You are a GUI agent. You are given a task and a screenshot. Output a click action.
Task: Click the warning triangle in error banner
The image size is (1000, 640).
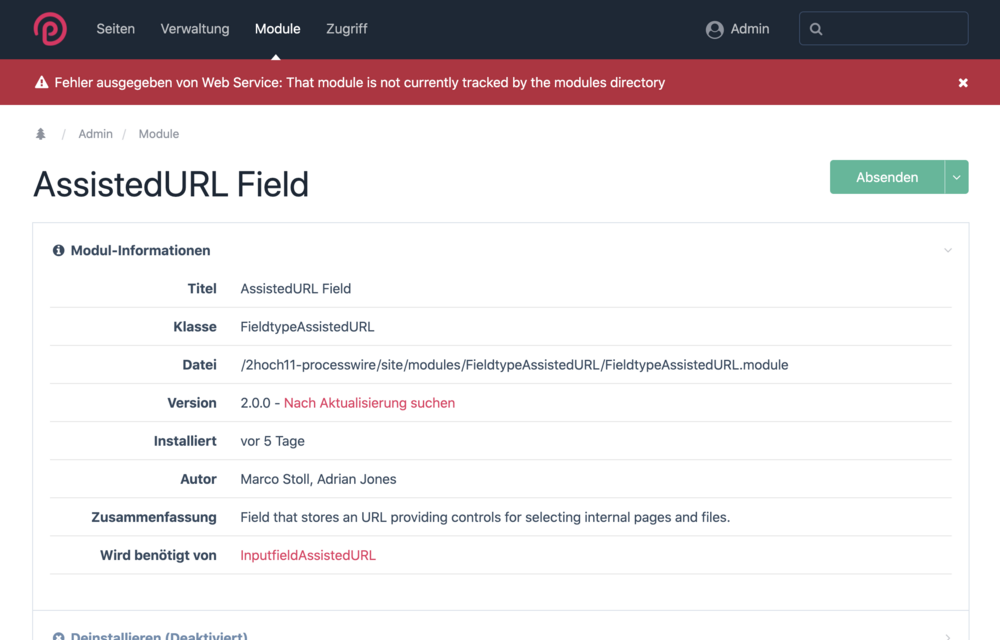coord(41,83)
